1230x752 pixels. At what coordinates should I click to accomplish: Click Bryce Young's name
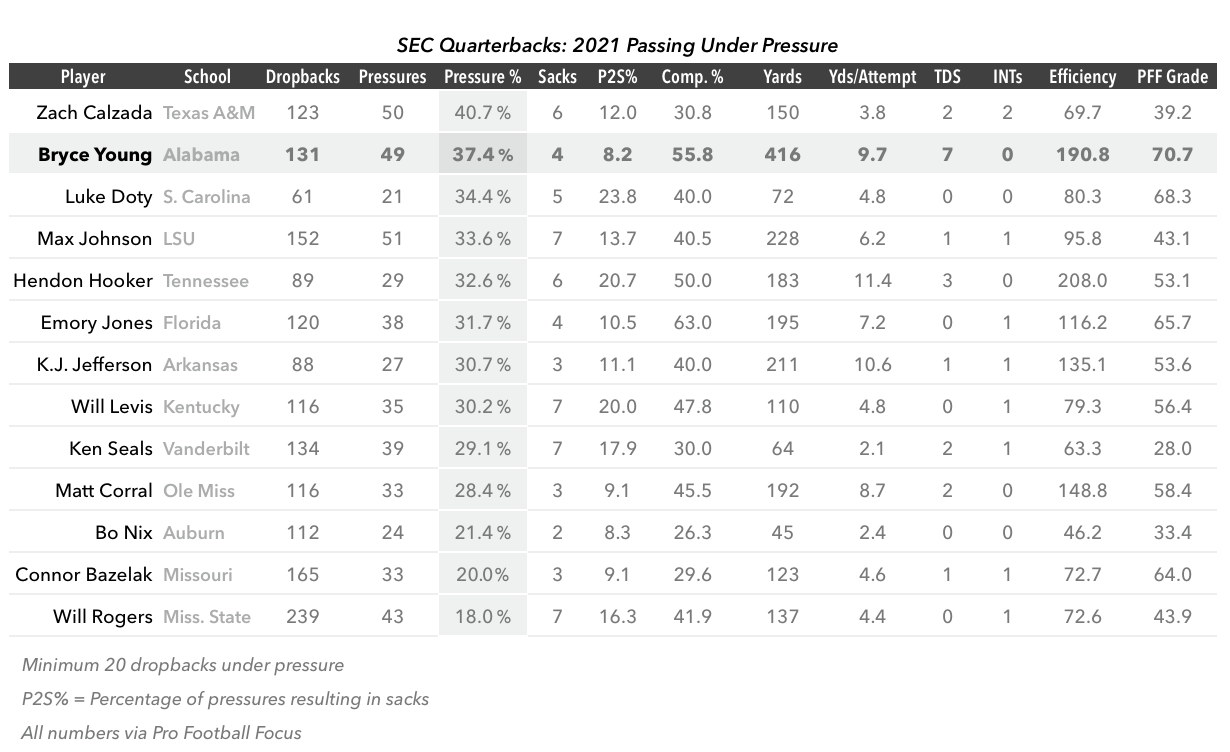point(95,155)
